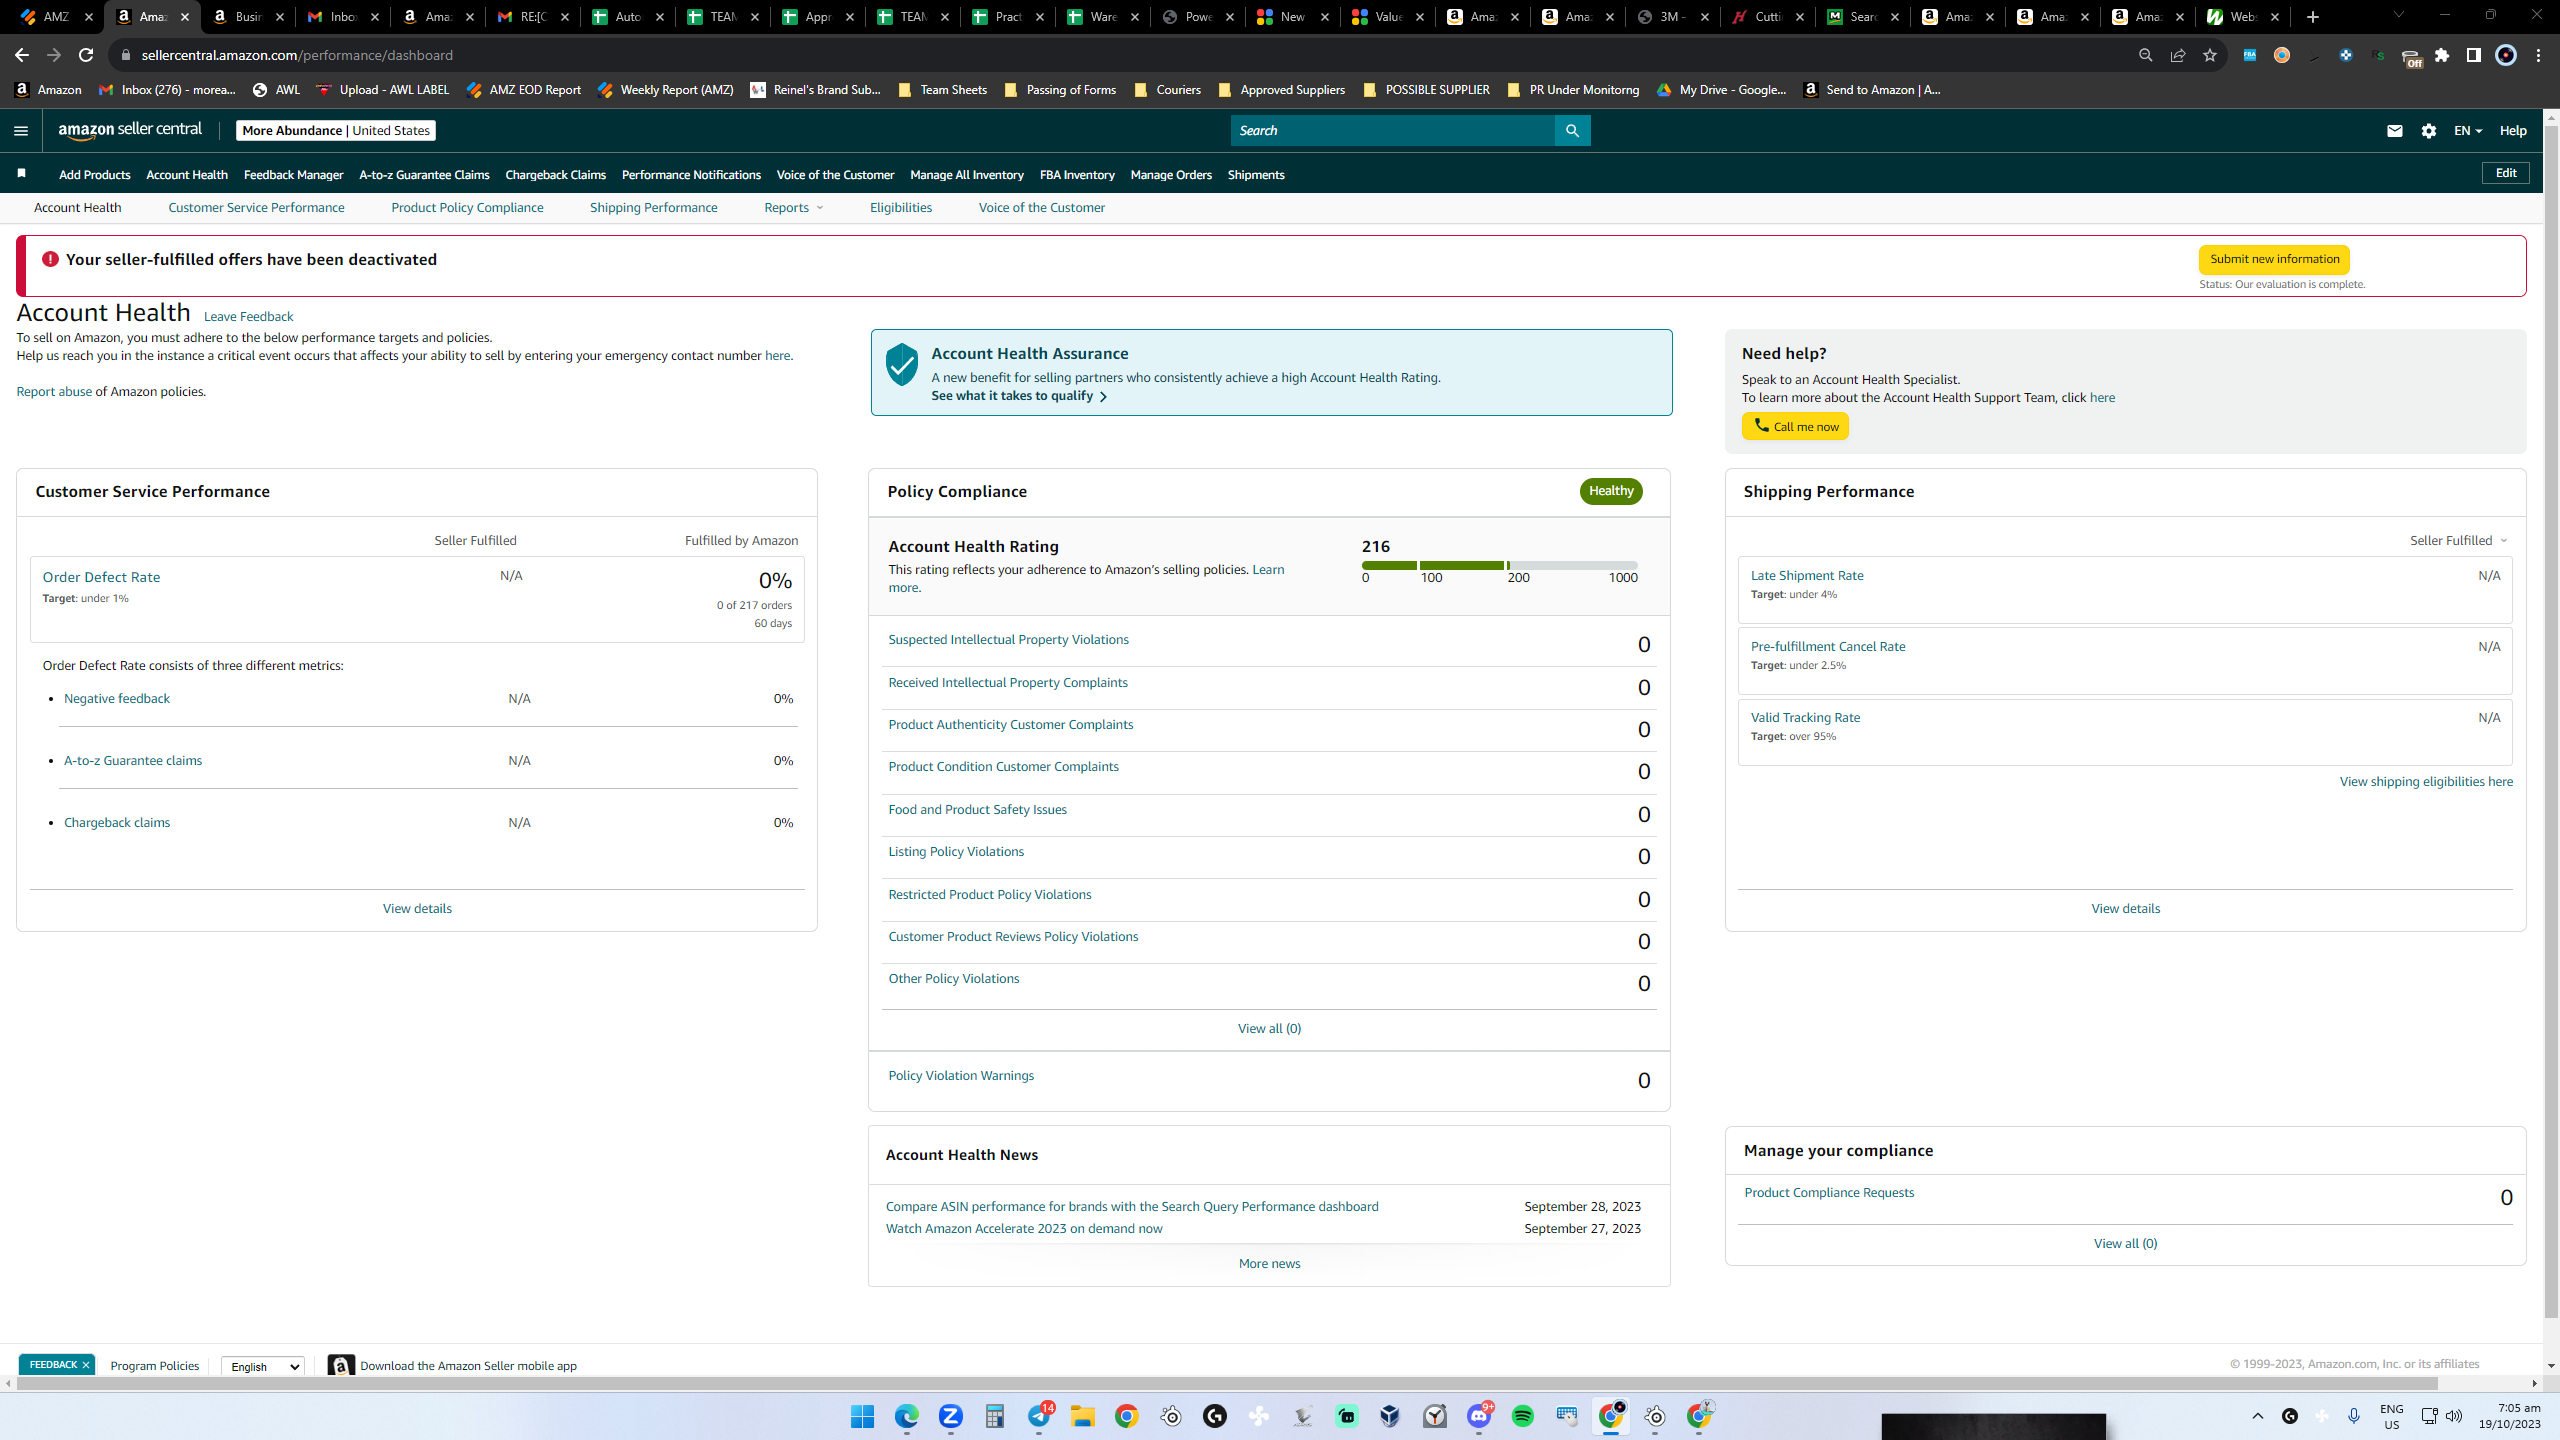Open buyer messages via the envelope icon
Image resolution: width=2560 pixels, height=1440 pixels.
click(2394, 131)
